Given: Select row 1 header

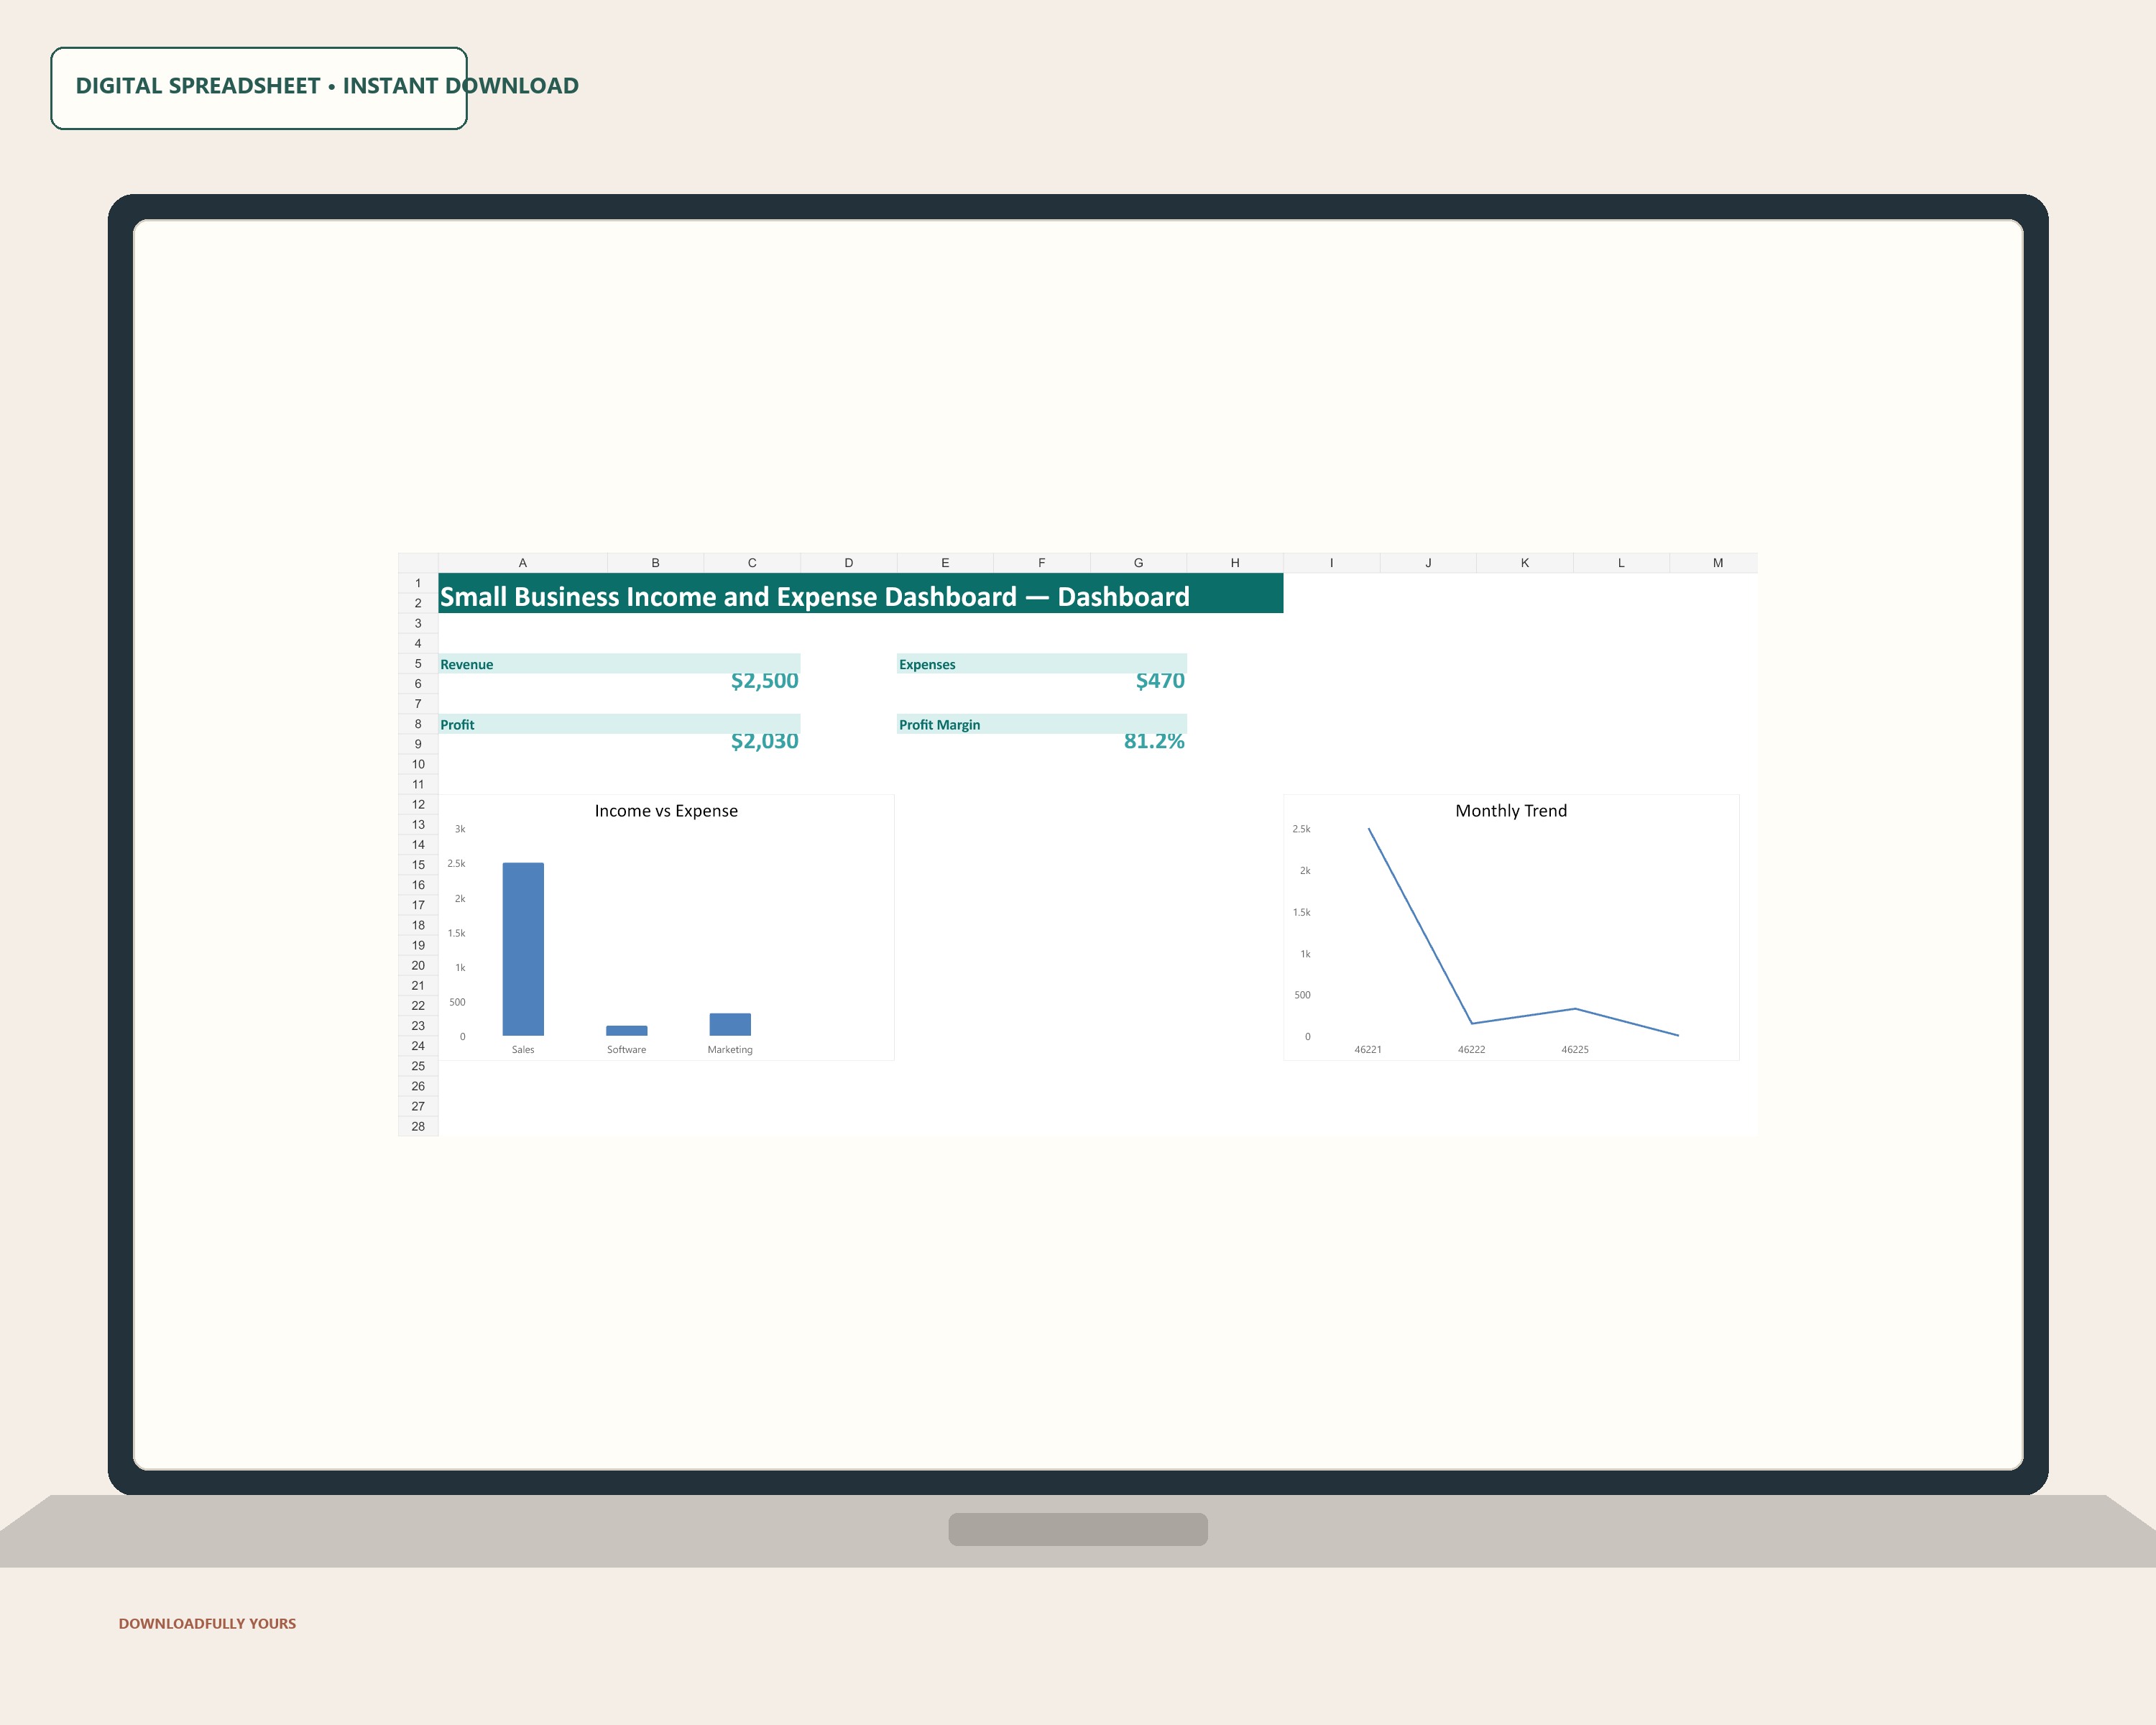Looking at the screenshot, I should (418, 583).
